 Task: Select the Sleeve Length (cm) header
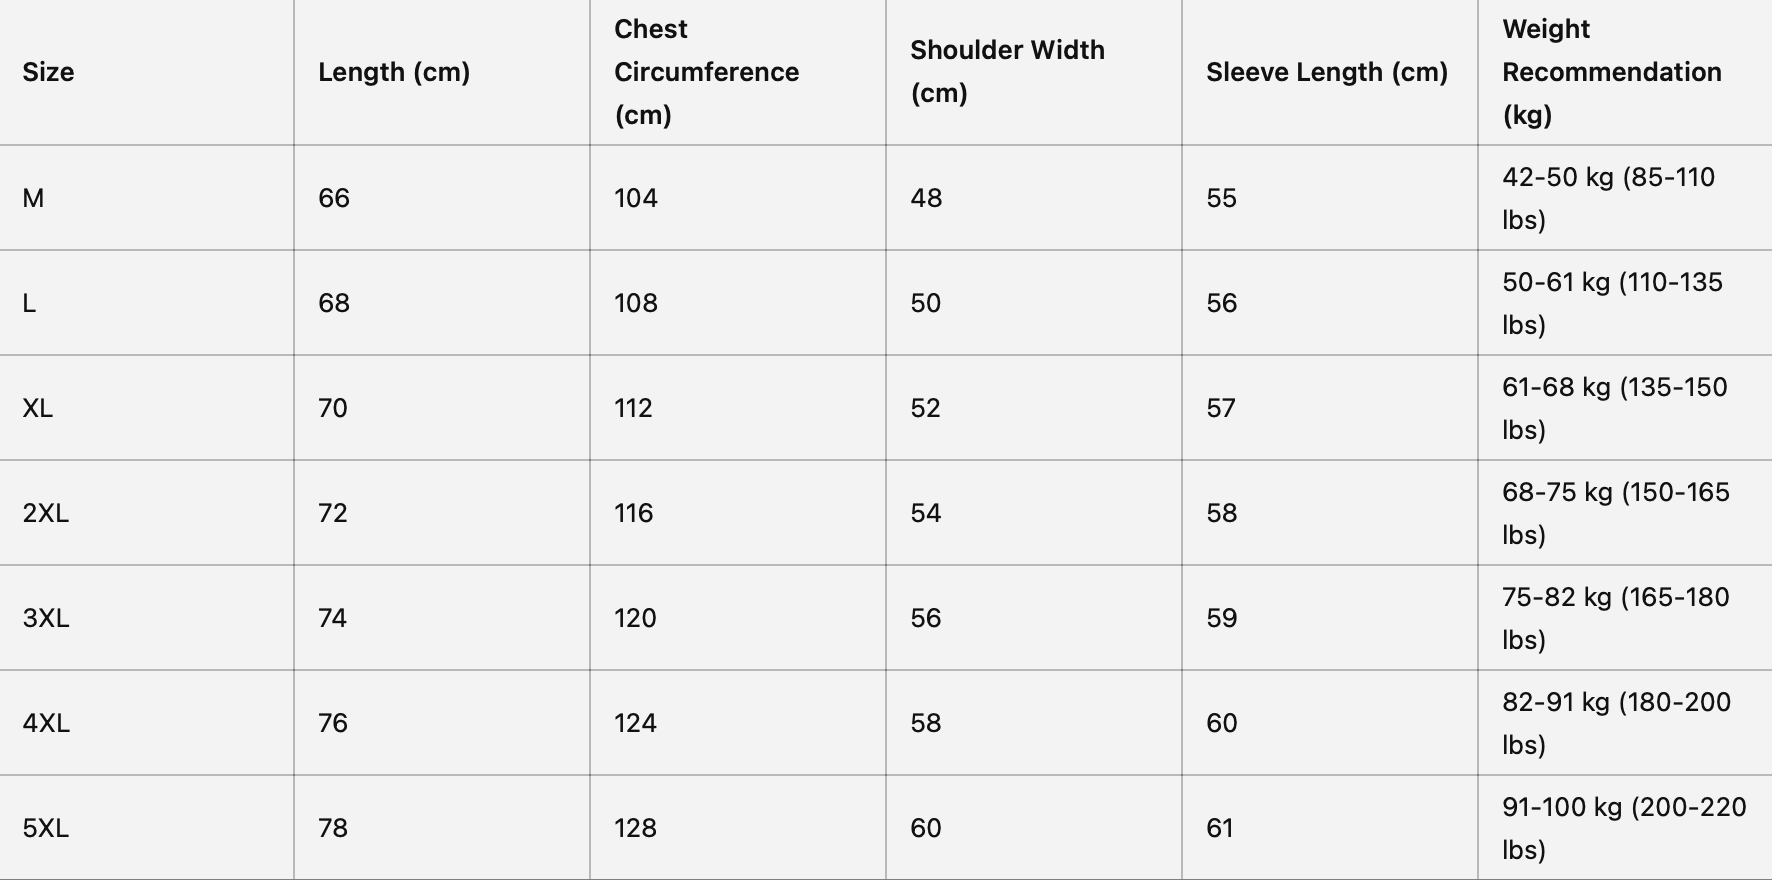(1327, 72)
